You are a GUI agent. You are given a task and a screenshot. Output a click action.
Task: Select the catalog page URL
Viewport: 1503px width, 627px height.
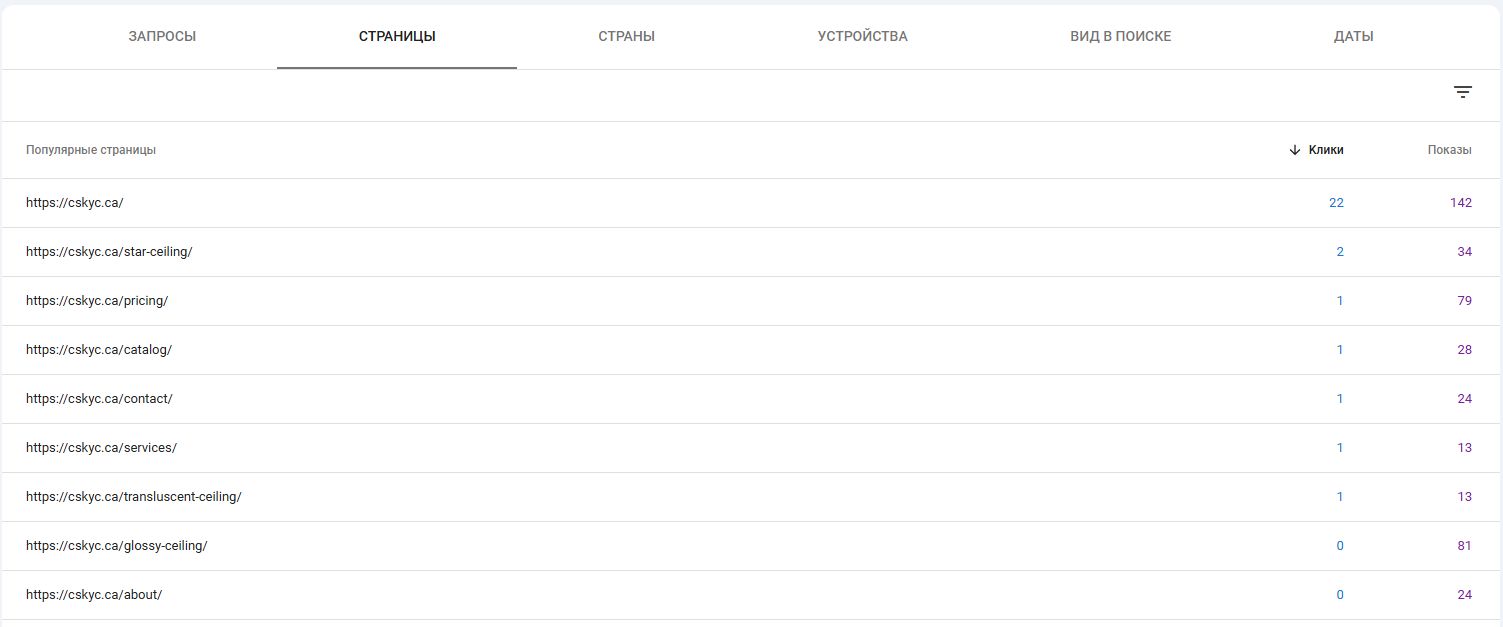point(99,350)
